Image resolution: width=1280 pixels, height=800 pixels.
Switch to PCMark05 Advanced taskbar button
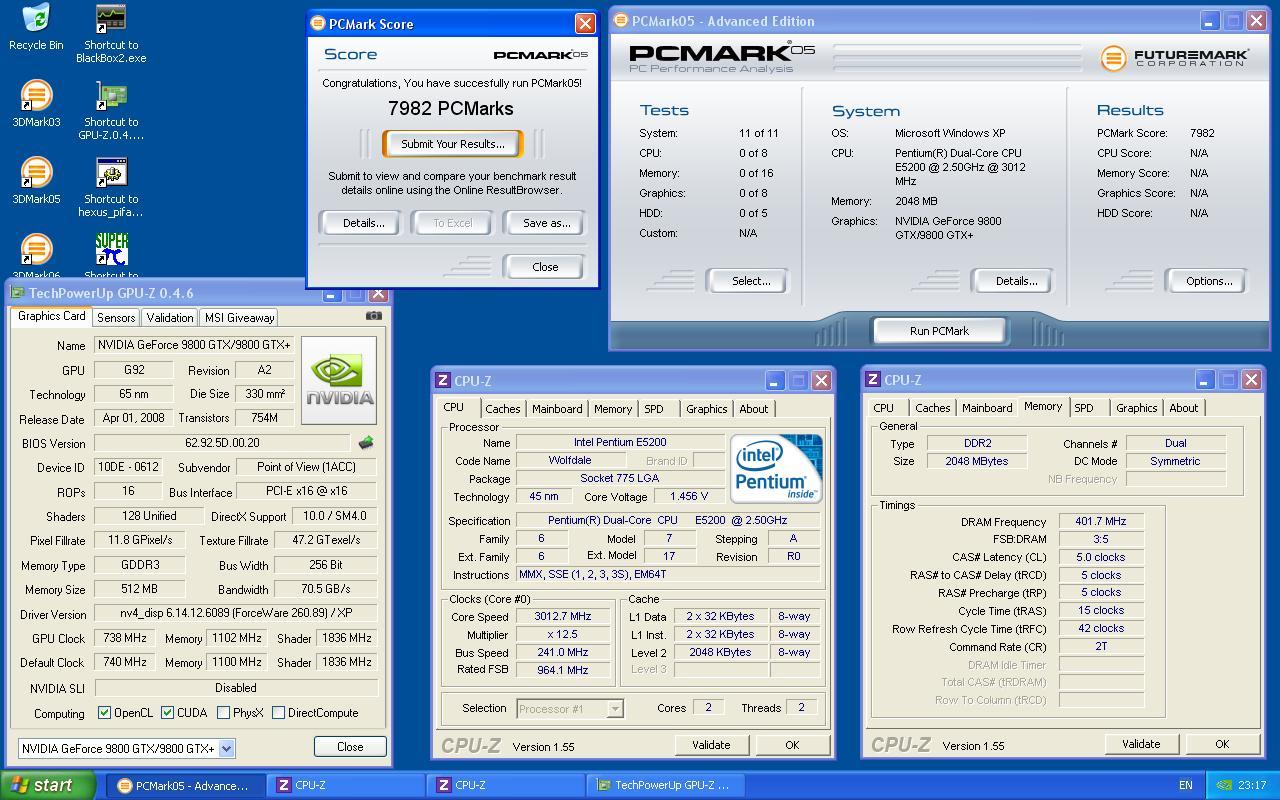click(186, 785)
